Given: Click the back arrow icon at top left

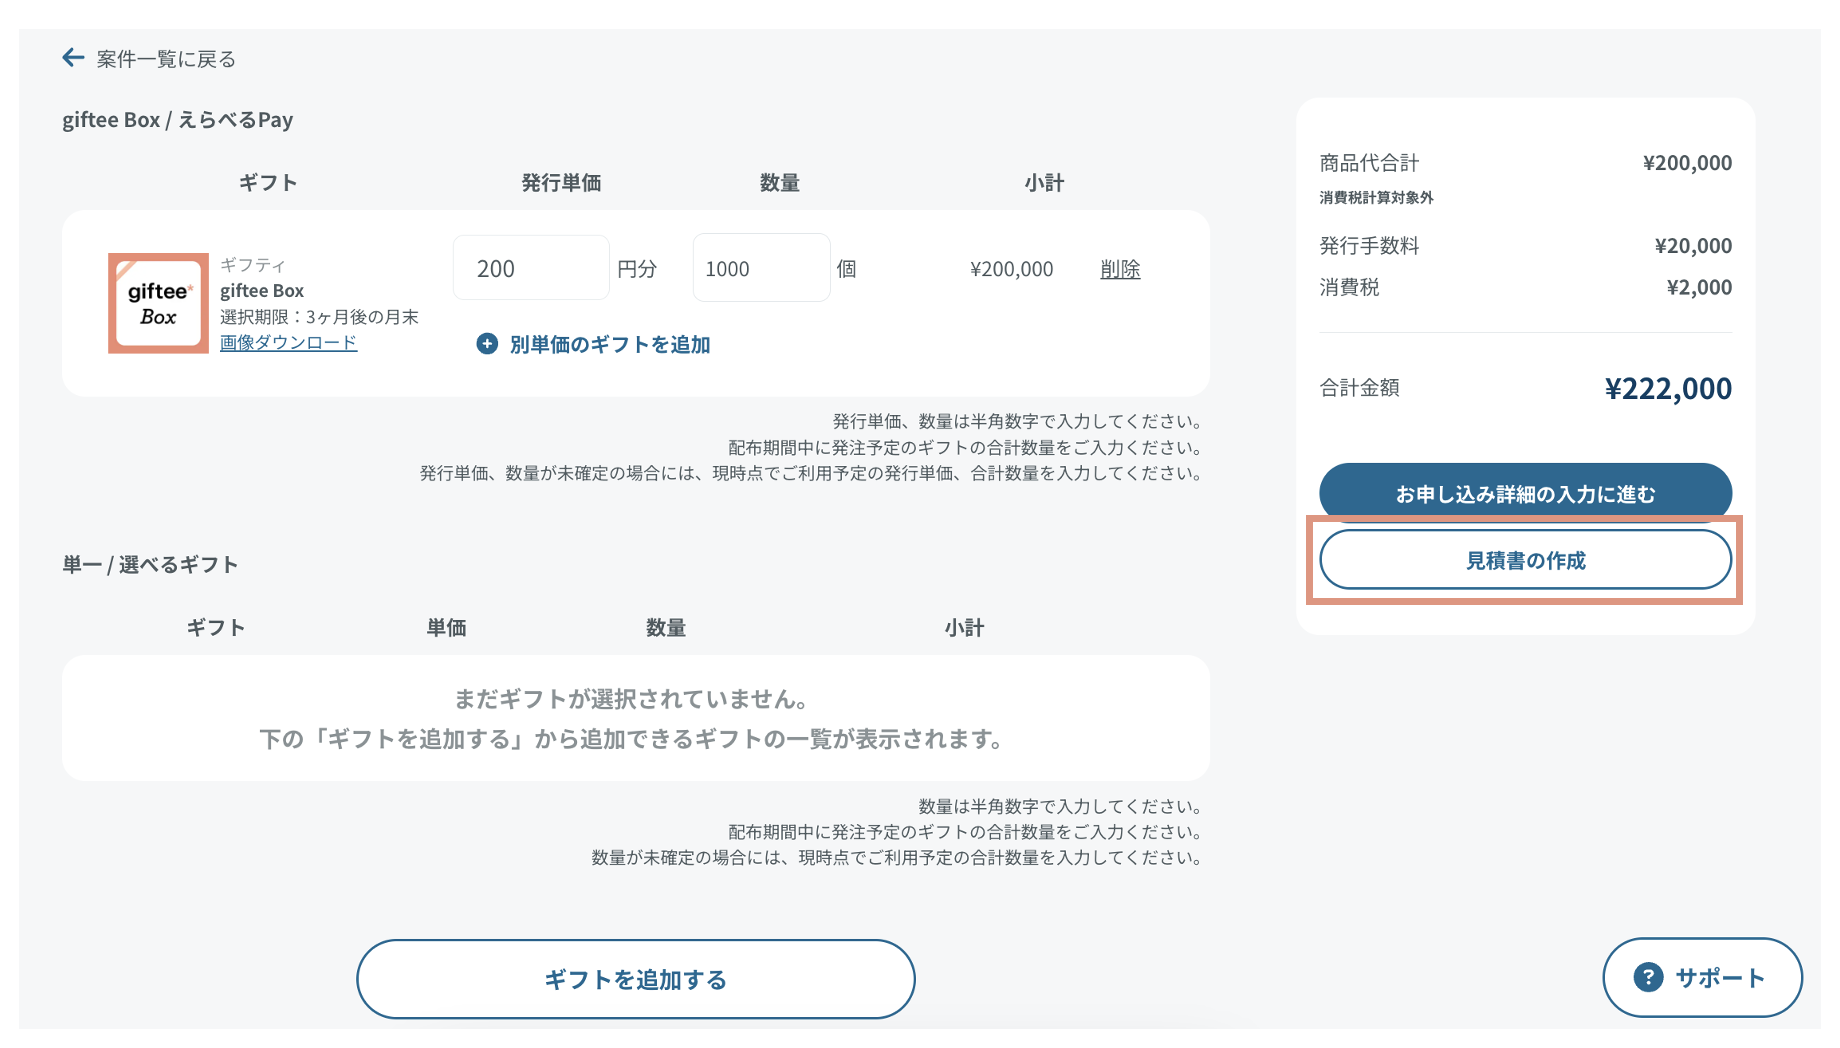Looking at the screenshot, I should point(73,58).
